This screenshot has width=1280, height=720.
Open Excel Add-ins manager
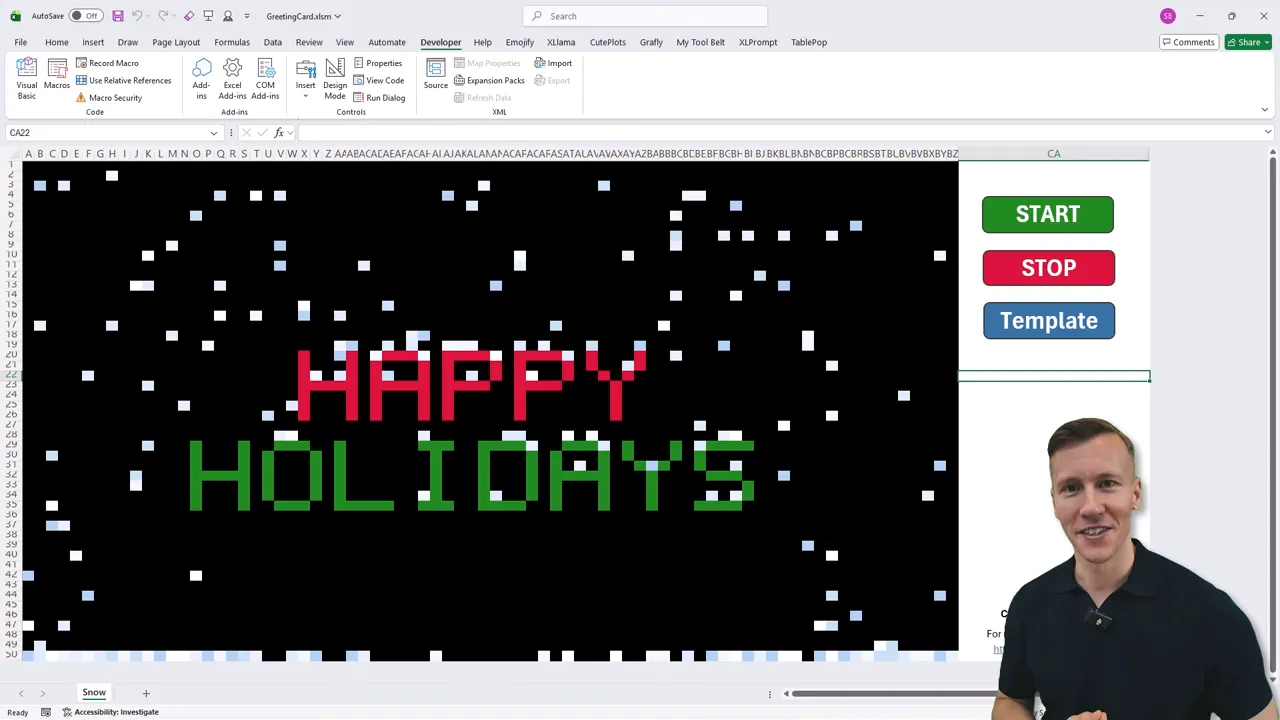pos(232,78)
